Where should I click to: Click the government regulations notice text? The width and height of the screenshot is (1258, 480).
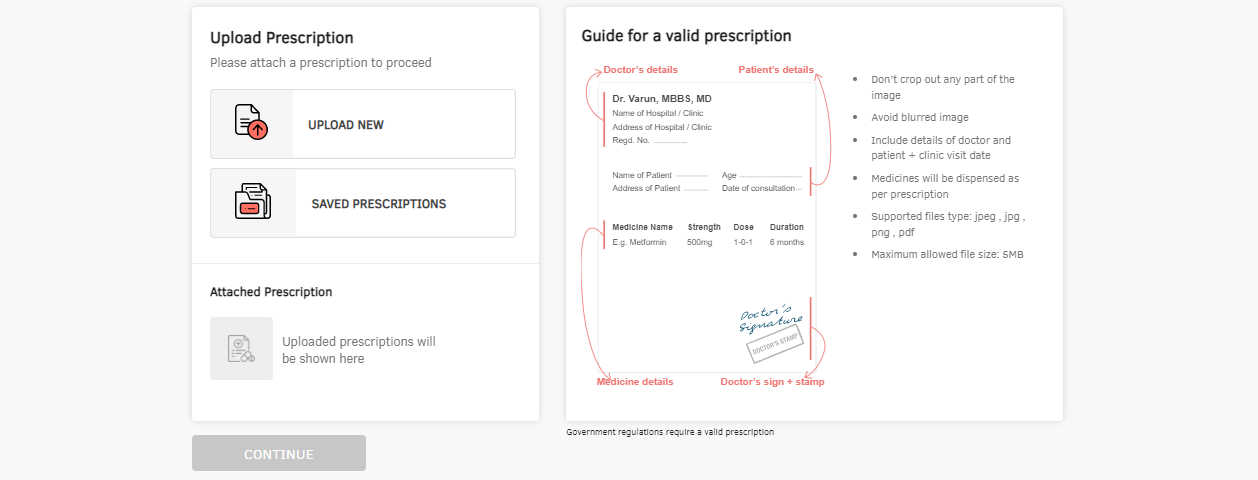point(670,432)
